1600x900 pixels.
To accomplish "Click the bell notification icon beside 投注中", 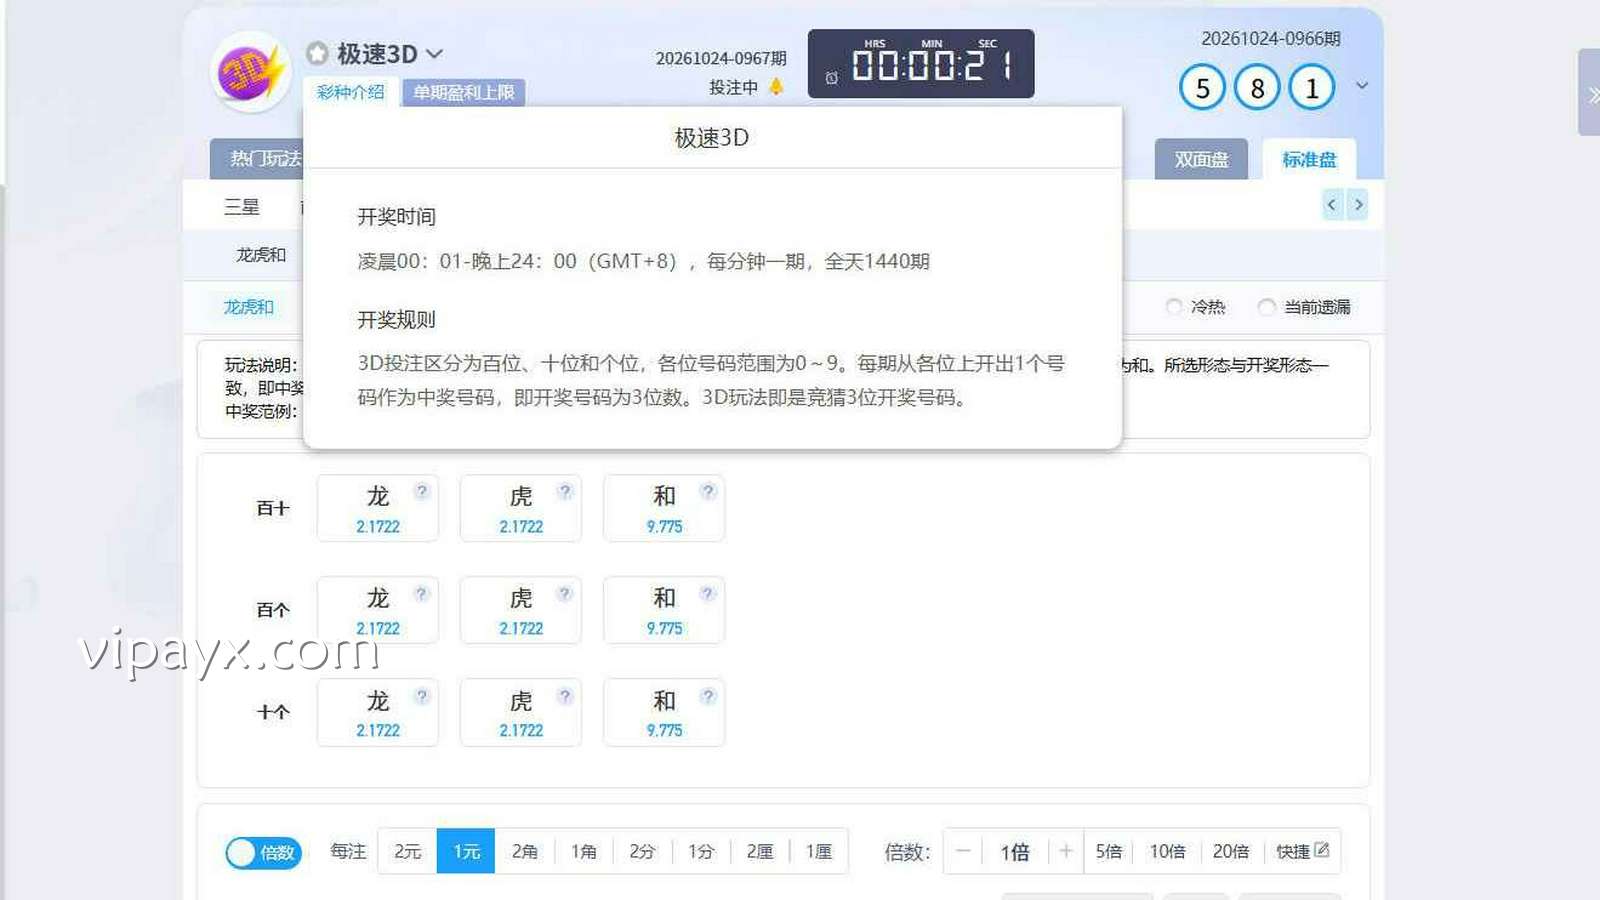I will pos(776,87).
